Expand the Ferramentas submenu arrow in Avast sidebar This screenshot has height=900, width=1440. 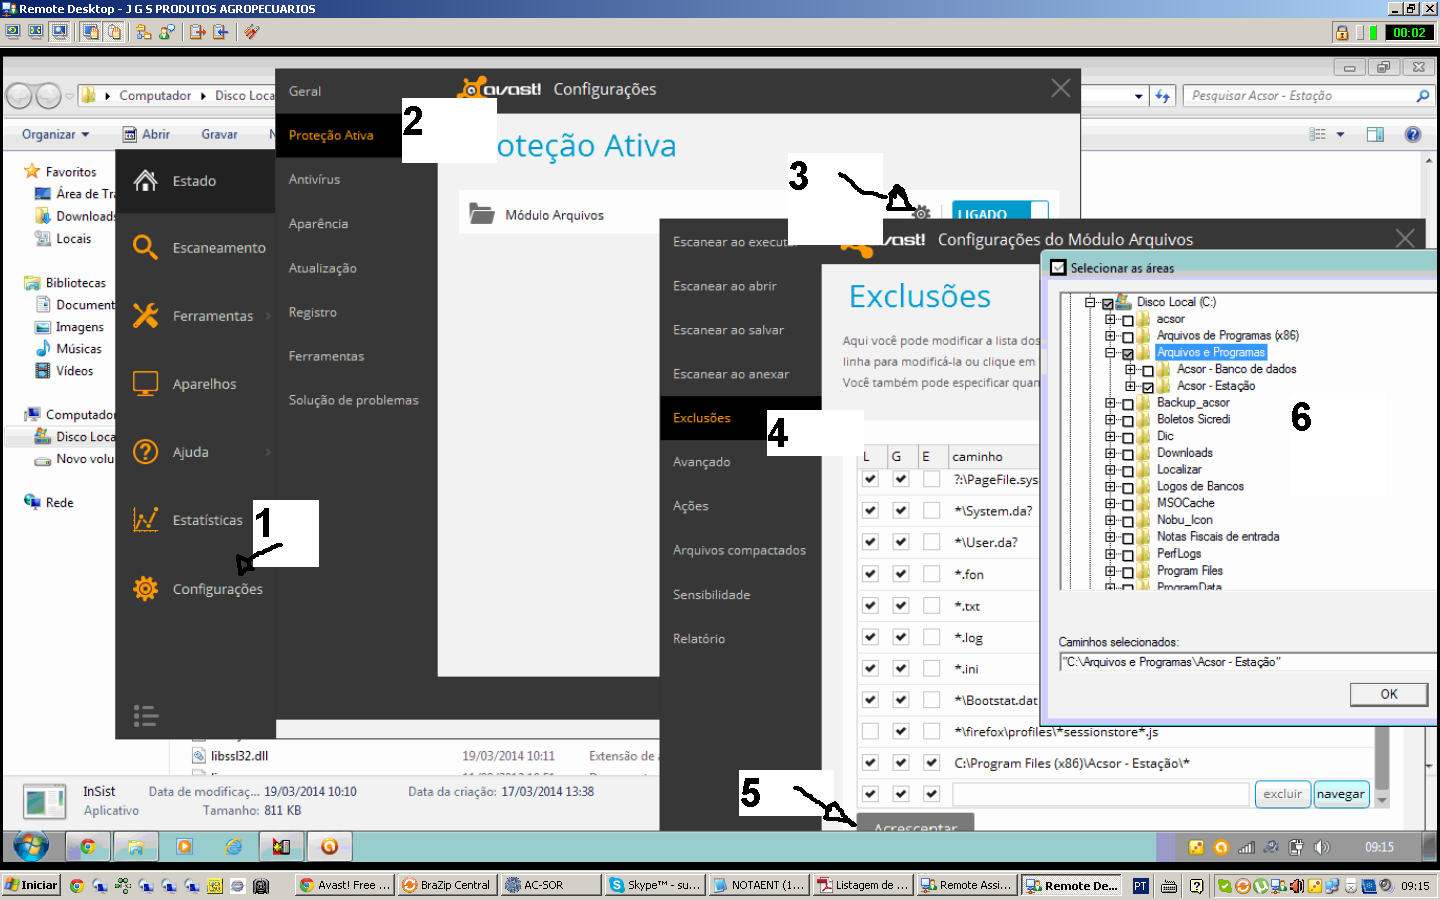pos(268,316)
